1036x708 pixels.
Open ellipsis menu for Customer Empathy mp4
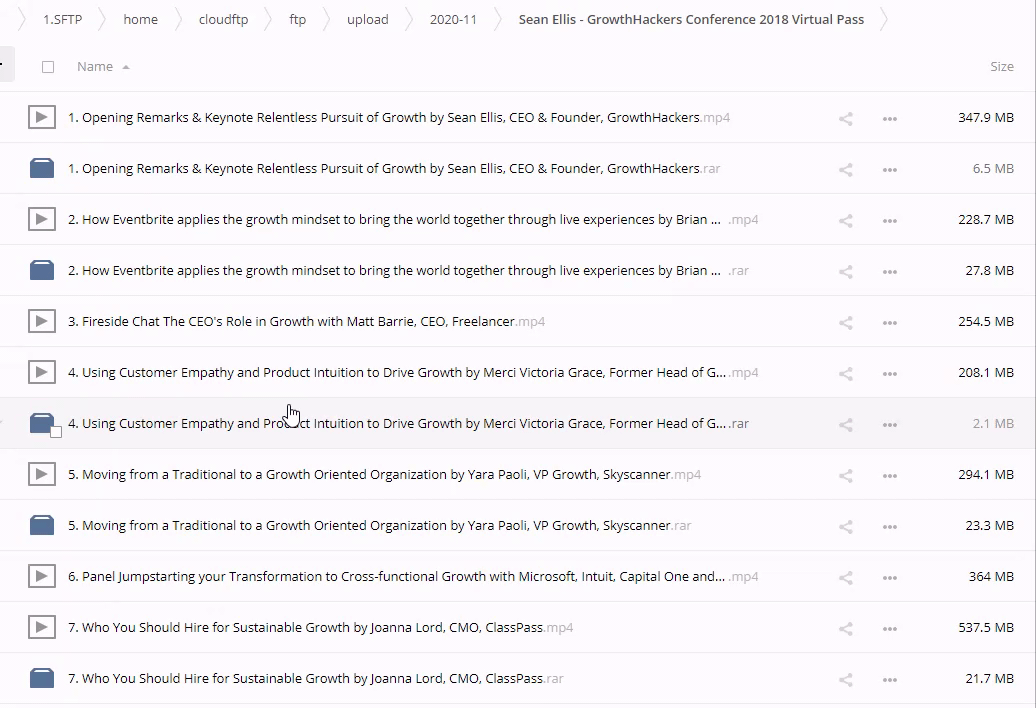click(x=889, y=373)
